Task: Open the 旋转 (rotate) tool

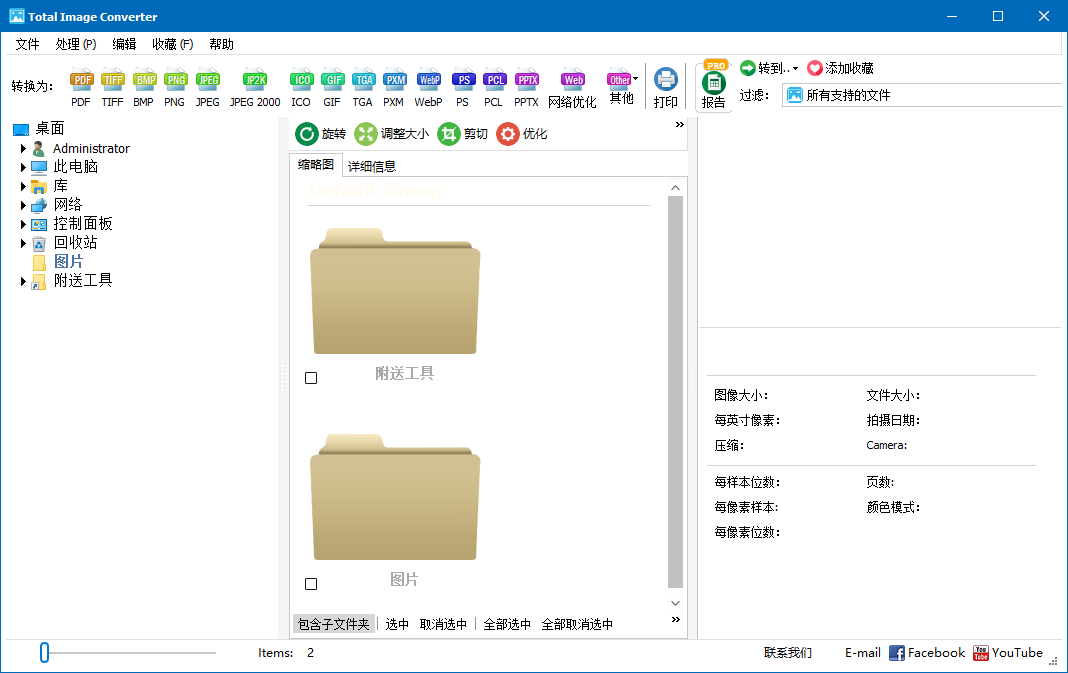Action: coord(316,133)
